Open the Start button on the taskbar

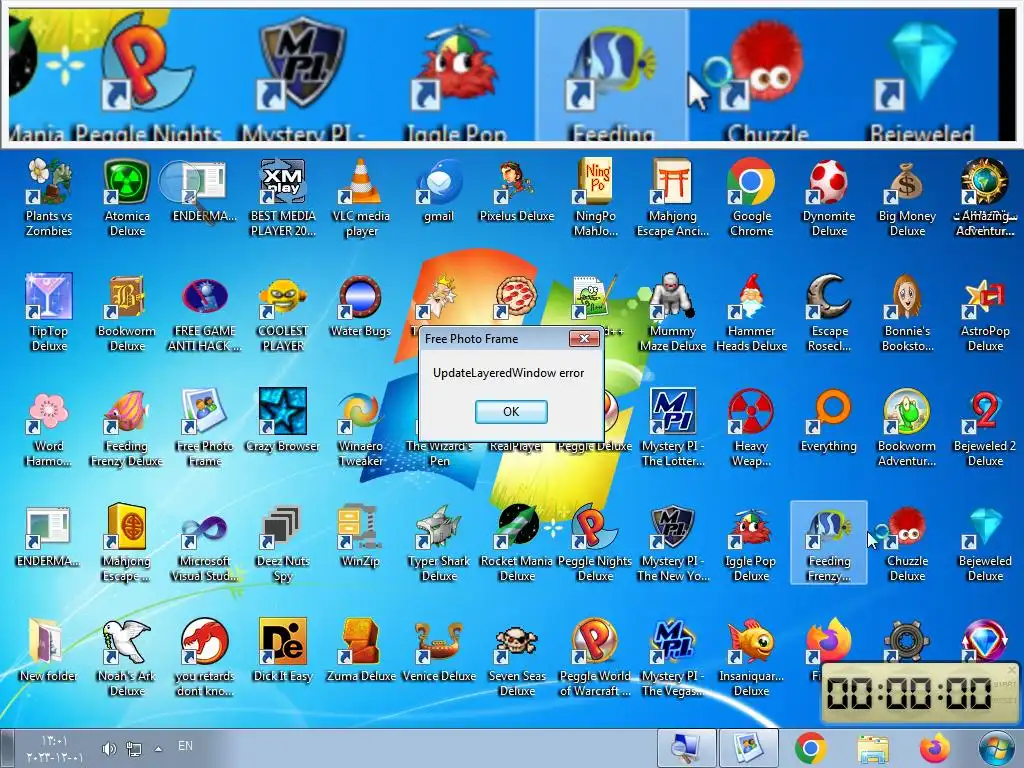click(997, 749)
